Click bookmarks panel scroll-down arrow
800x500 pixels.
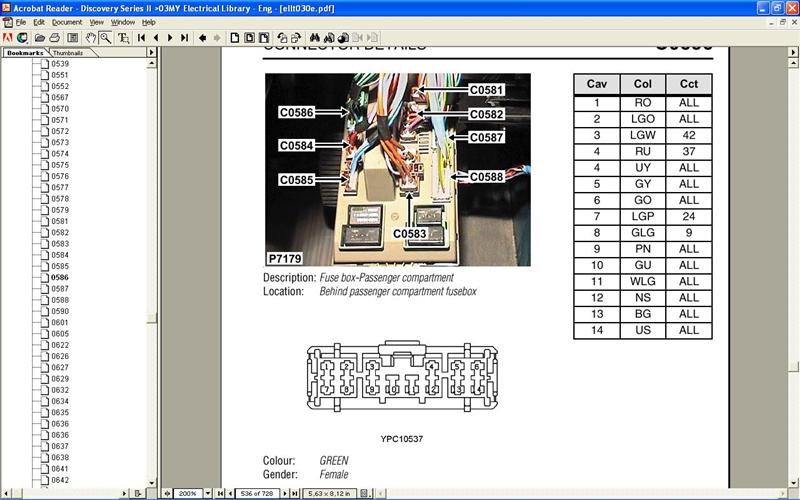tap(152, 483)
